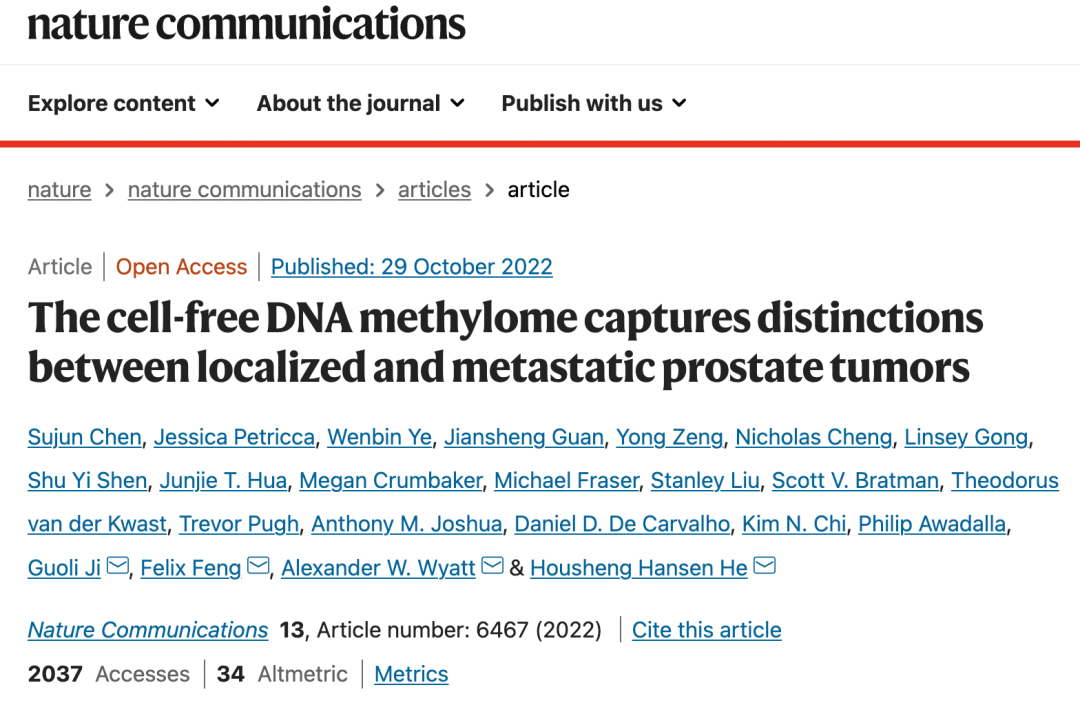
Task: Click the italic Nature Communications journal link
Action: pos(148,630)
